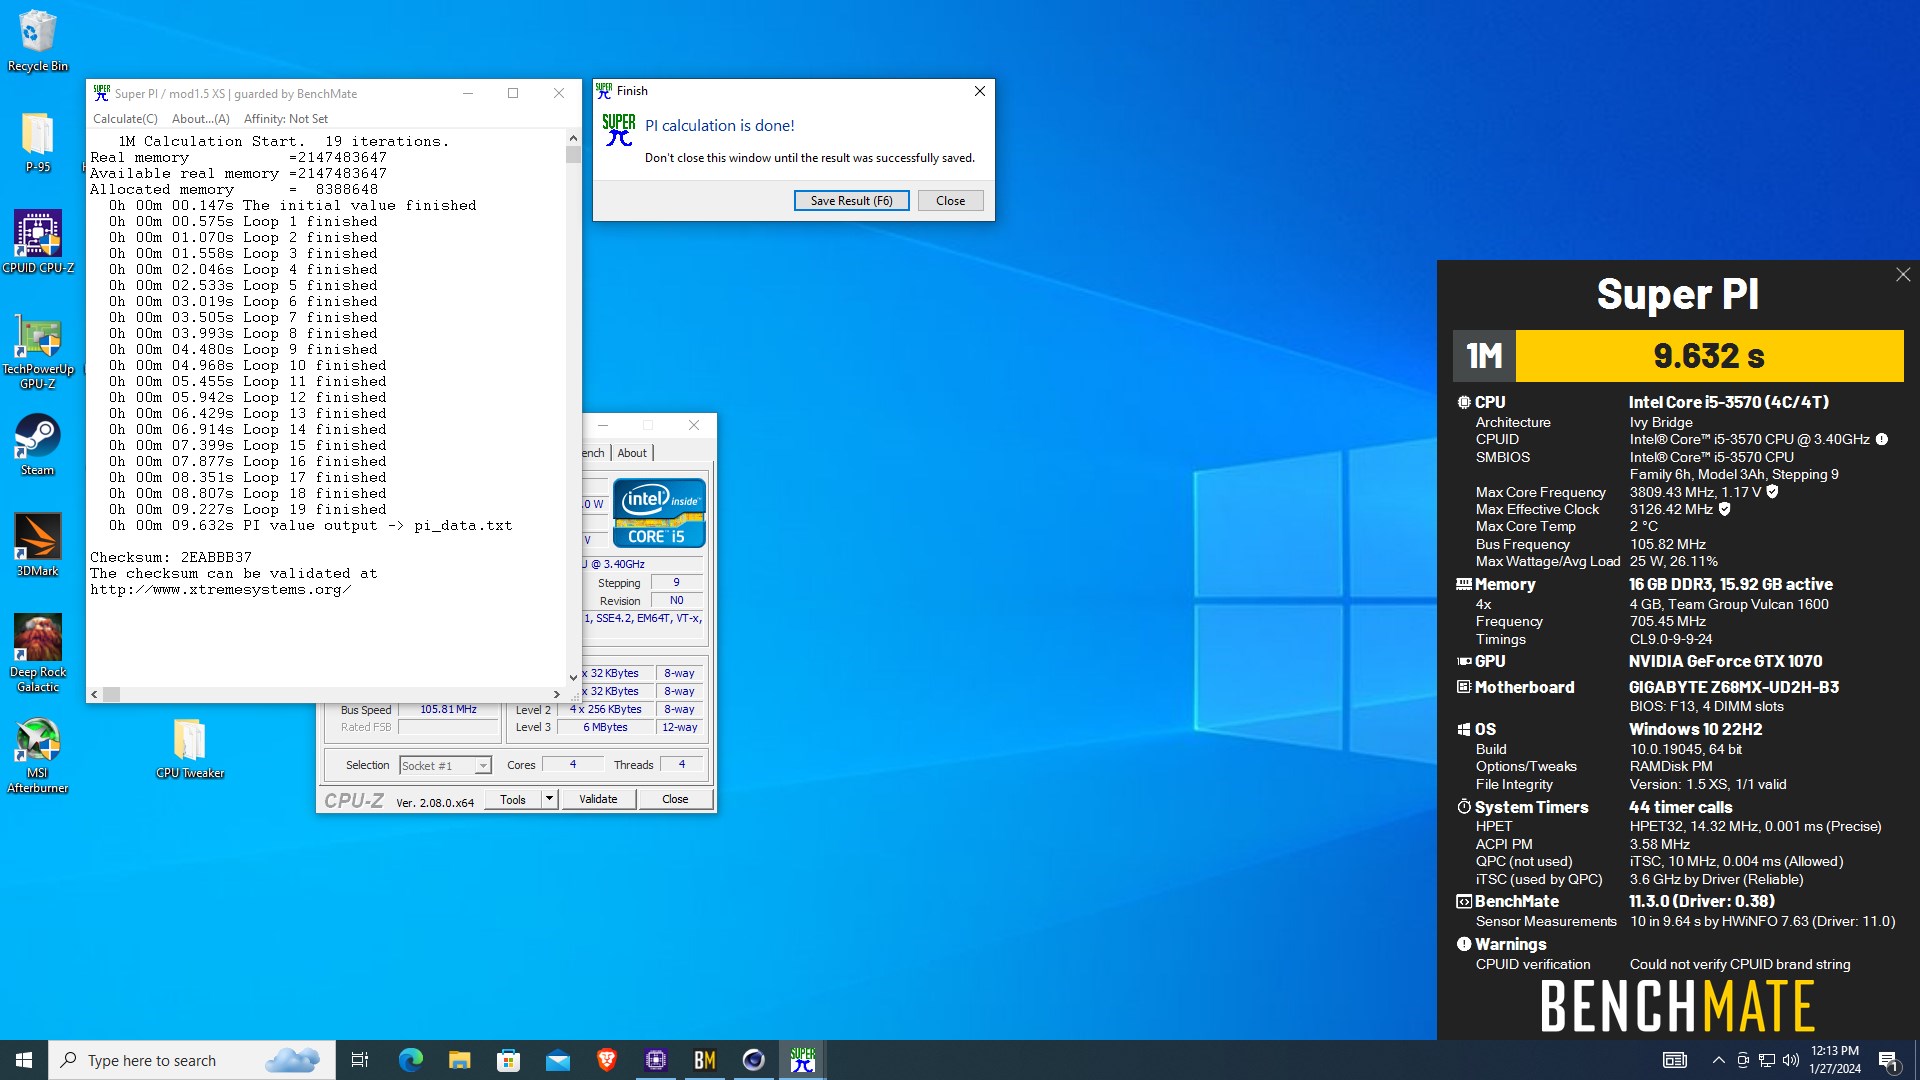The height and width of the screenshot is (1080, 1920).
Task: Open the round blue-sphere taskbar app
Action: coord(753,1060)
